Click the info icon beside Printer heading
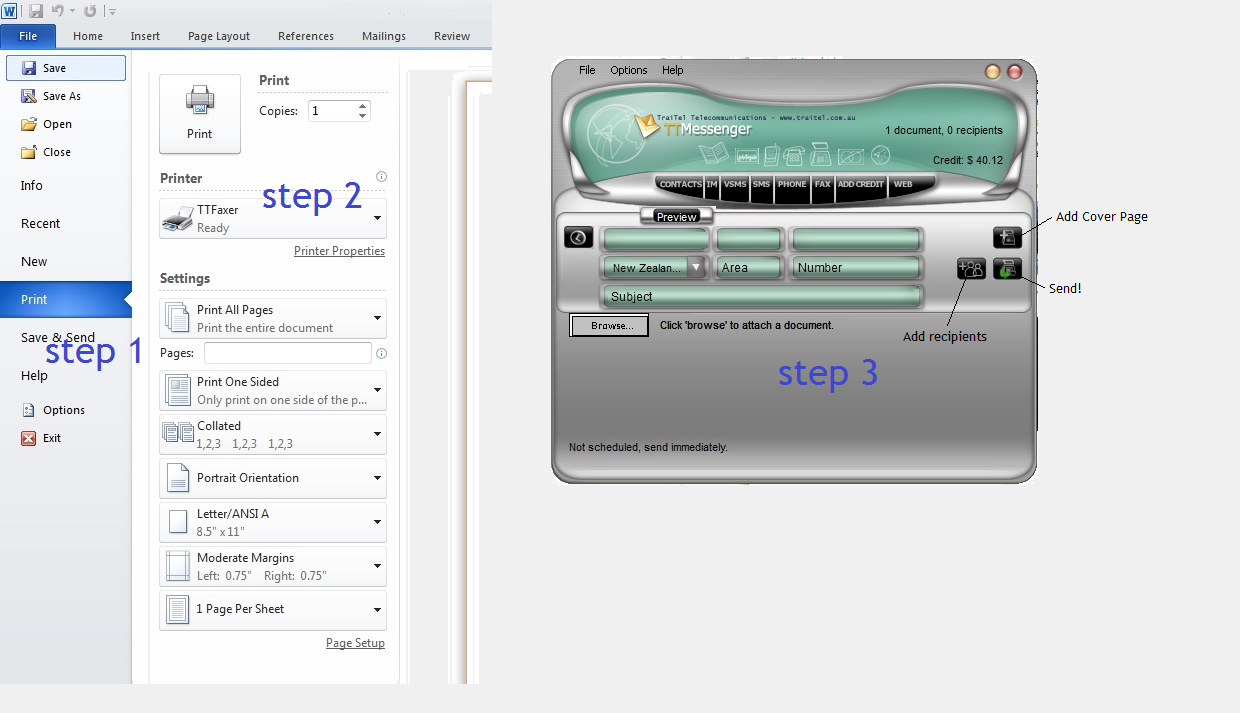The width and height of the screenshot is (1240, 713). 381,177
